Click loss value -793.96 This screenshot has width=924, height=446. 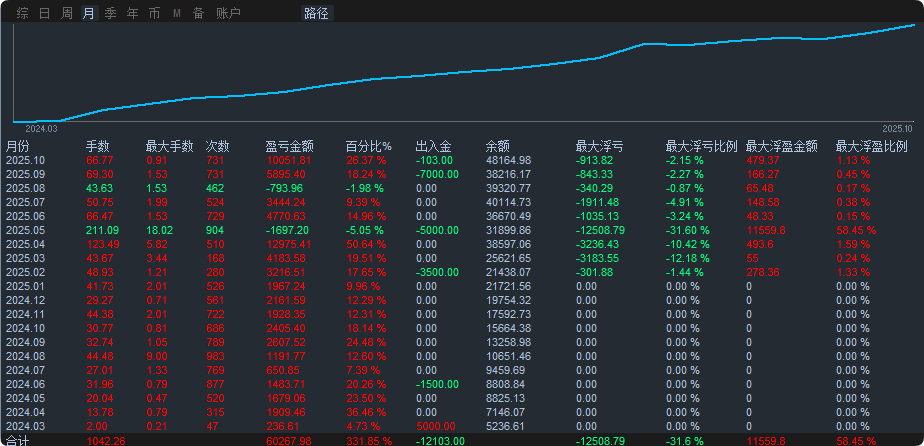(284, 189)
